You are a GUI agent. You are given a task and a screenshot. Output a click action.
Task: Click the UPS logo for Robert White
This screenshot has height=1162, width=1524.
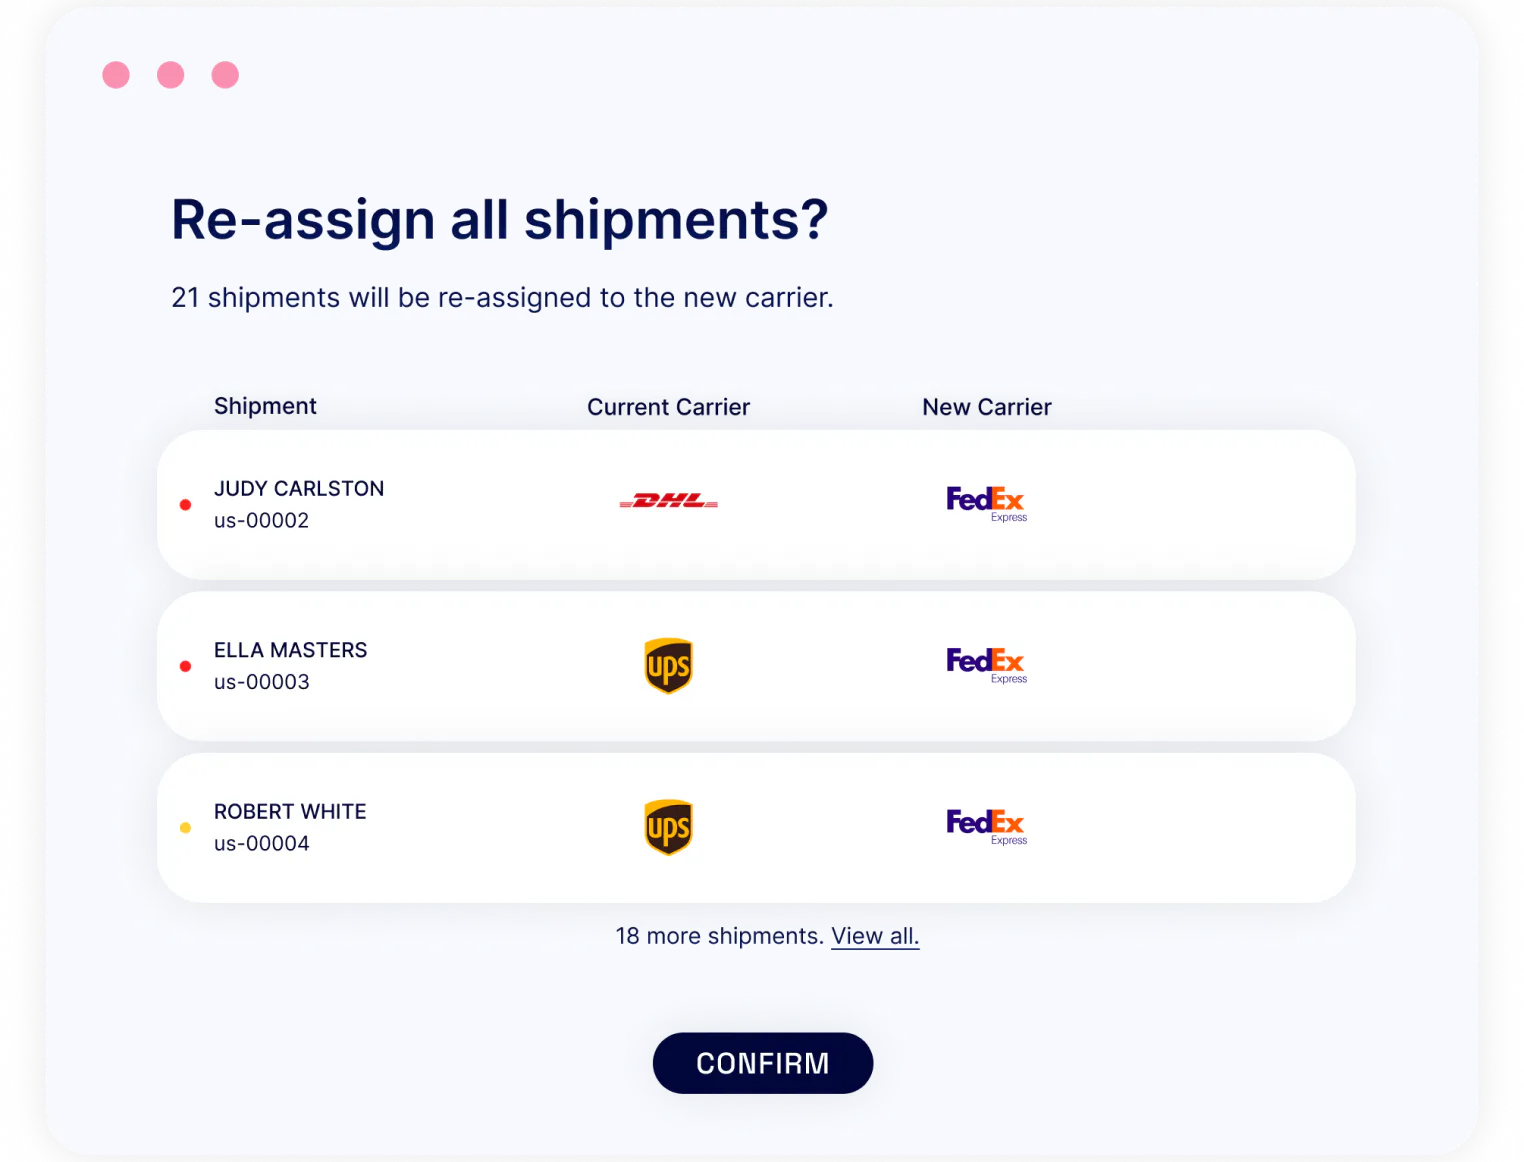pyautogui.click(x=668, y=827)
